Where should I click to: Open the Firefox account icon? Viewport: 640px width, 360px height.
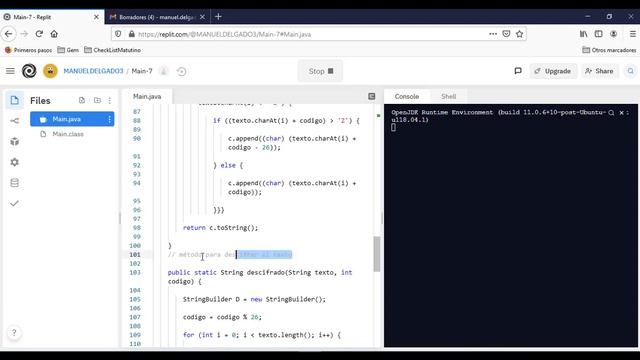(613, 34)
